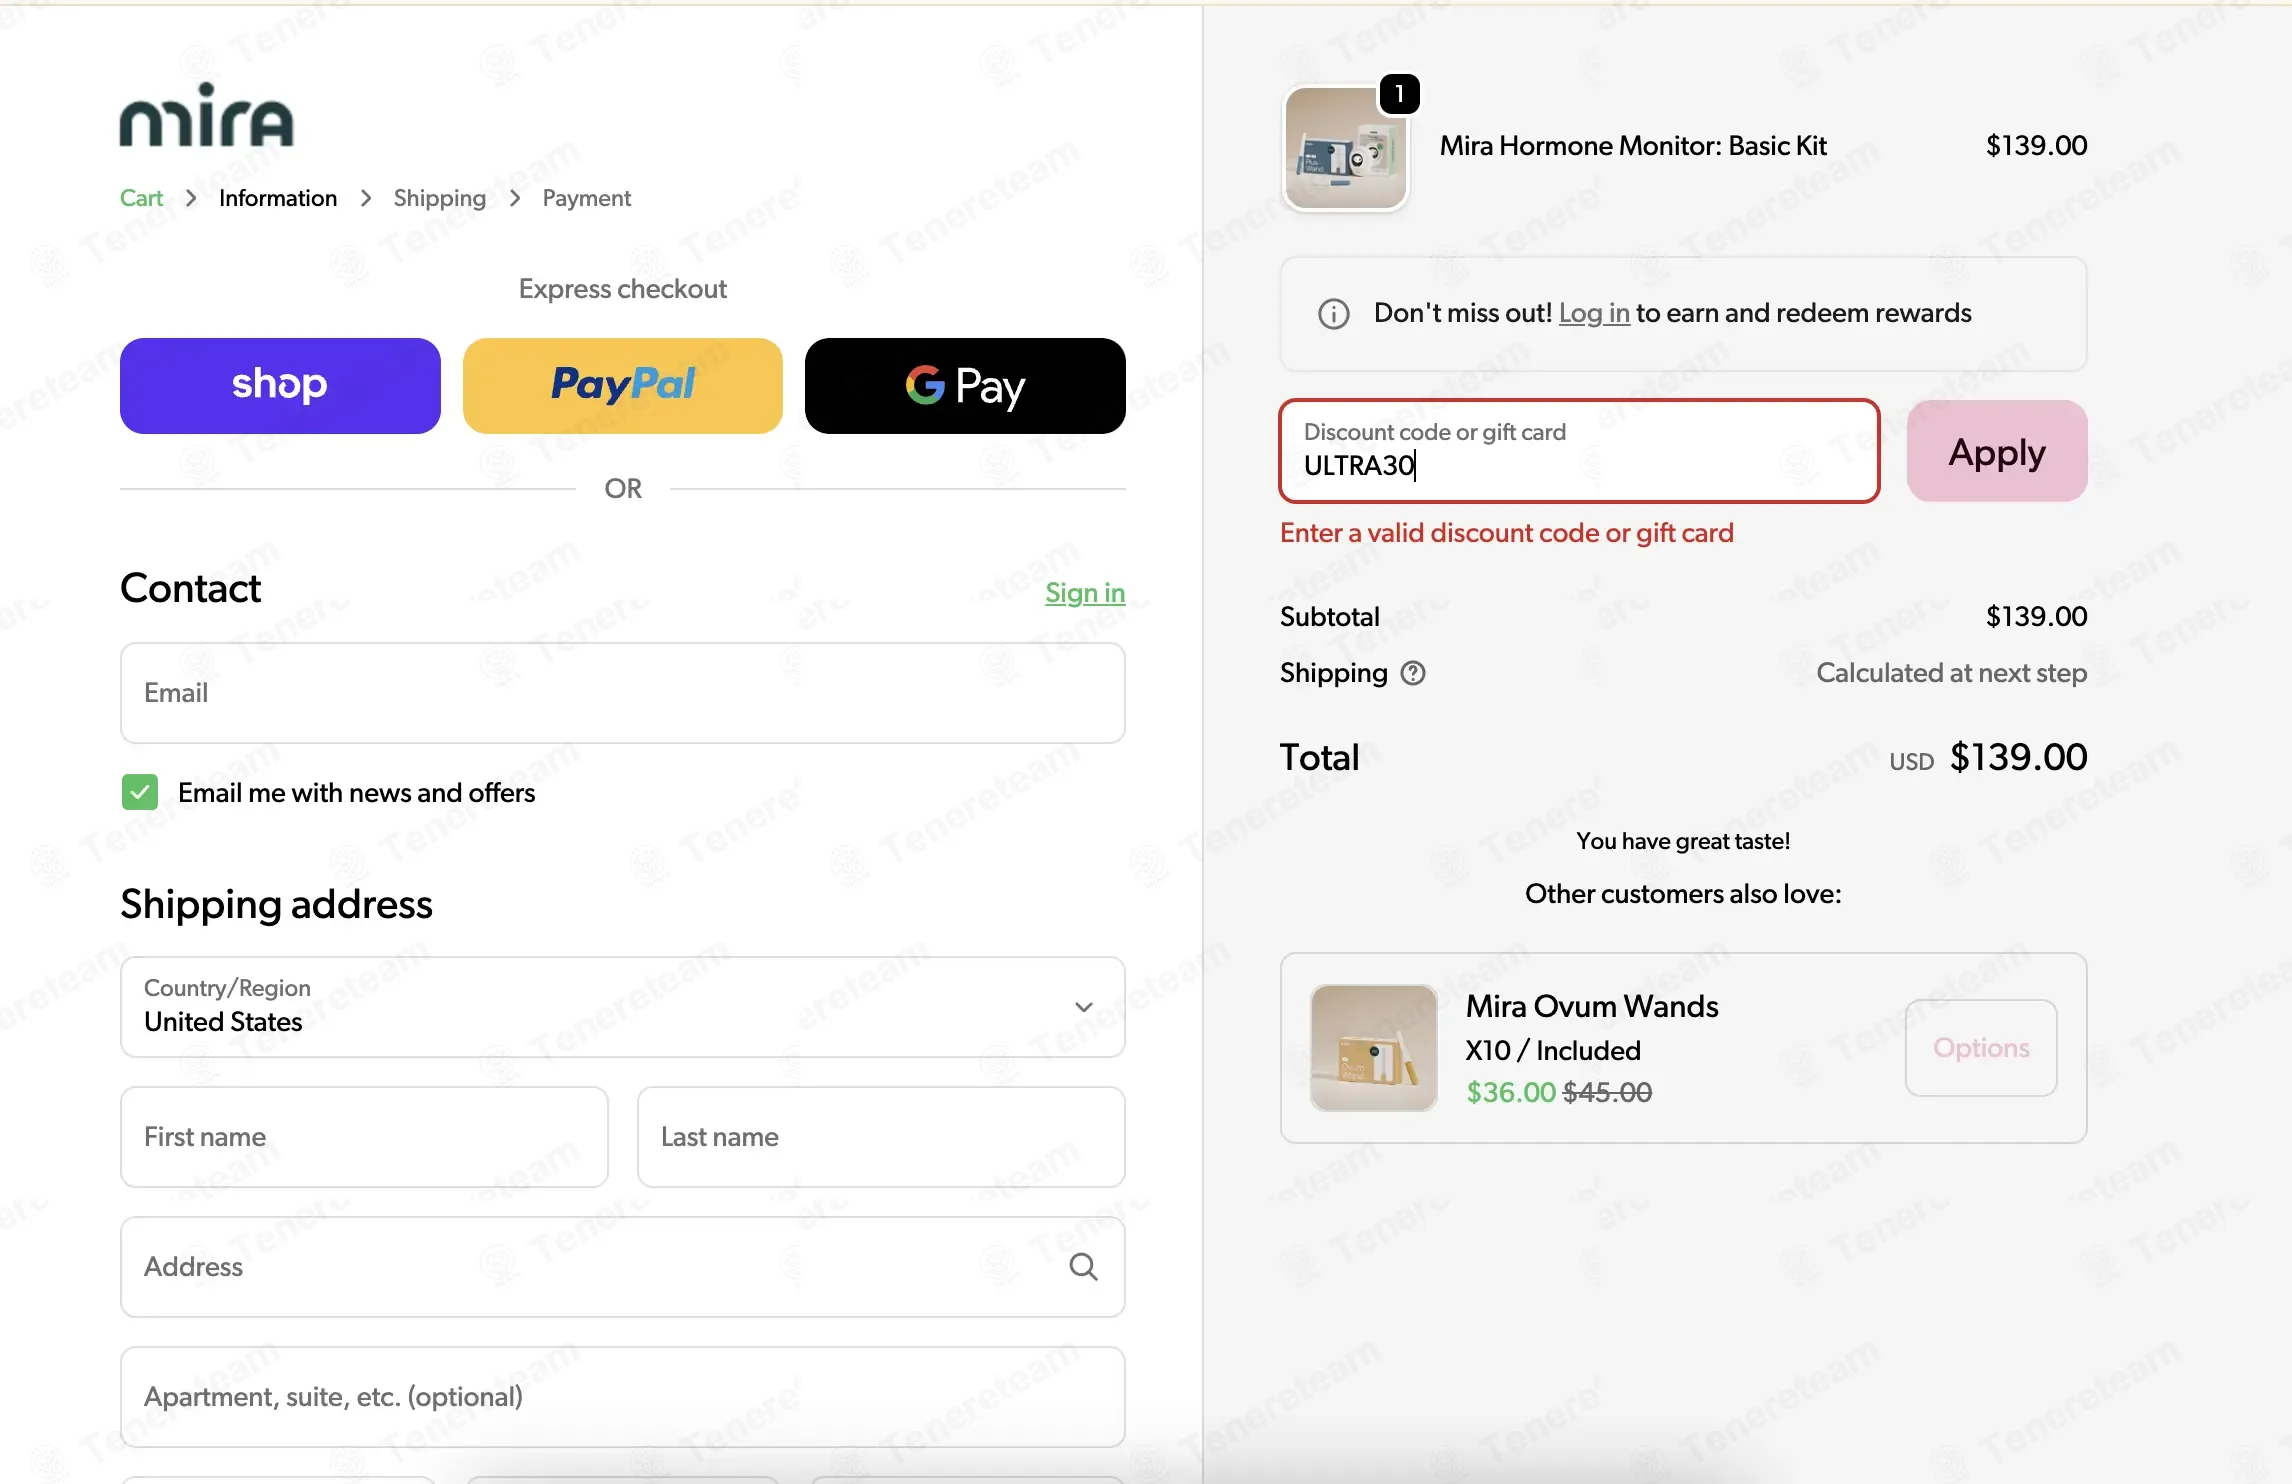Click the $36.00 sale price
The height and width of the screenshot is (1484, 2292).
[x=1510, y=1092]
